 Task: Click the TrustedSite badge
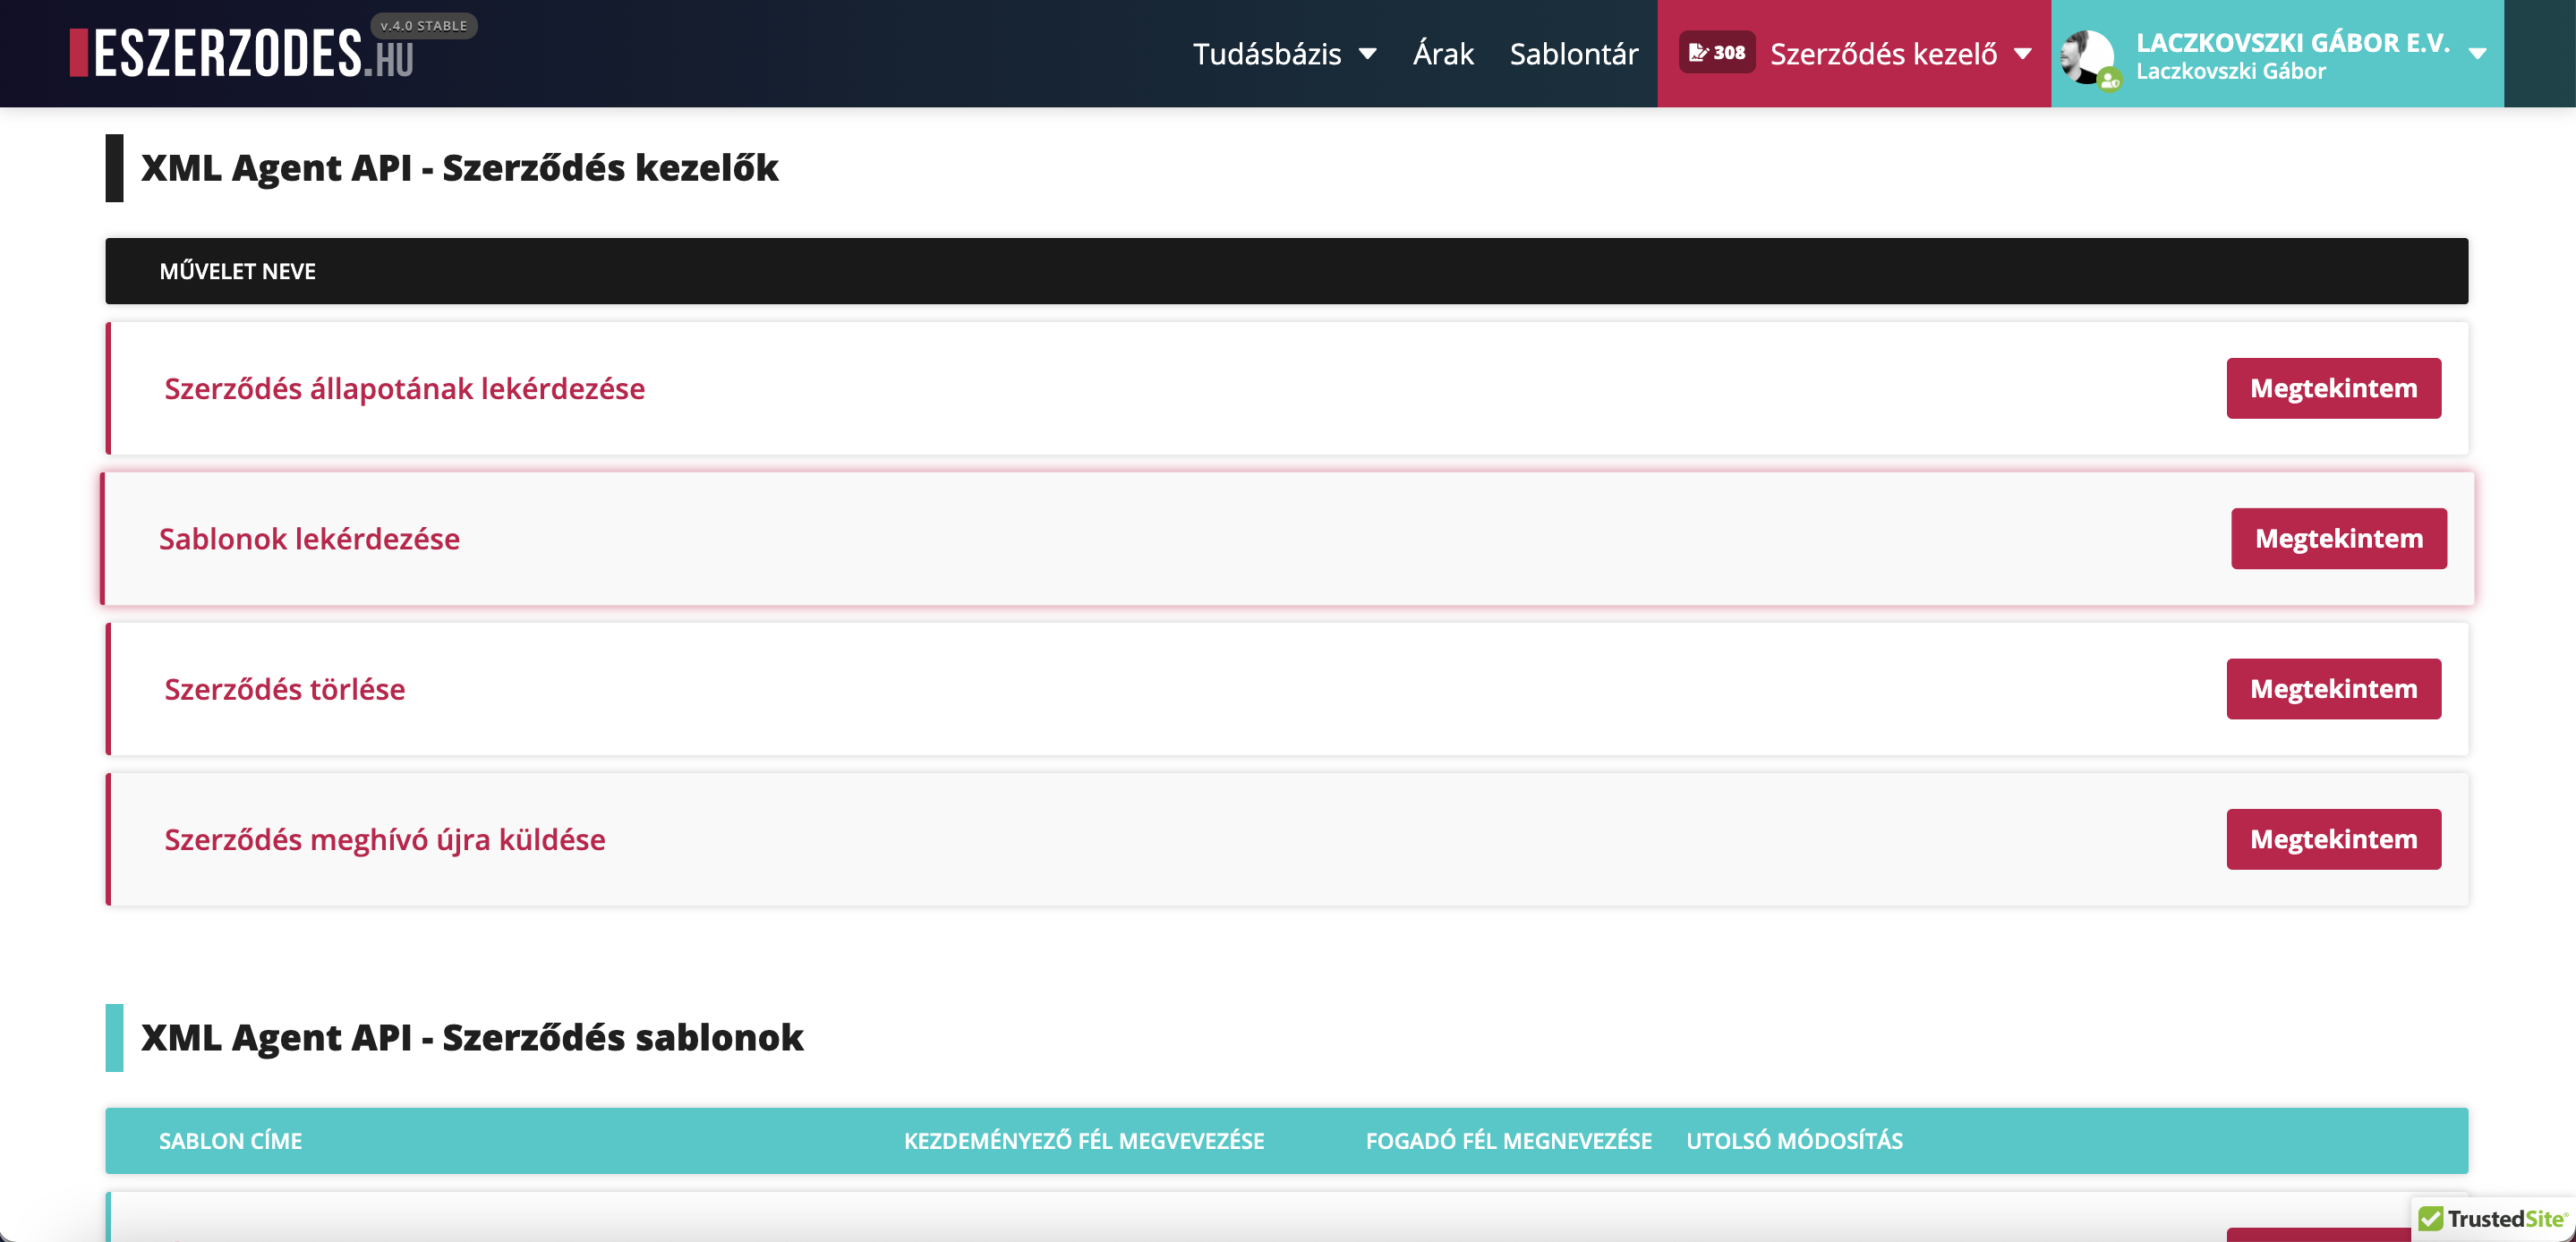(x=2492, y=1218)
